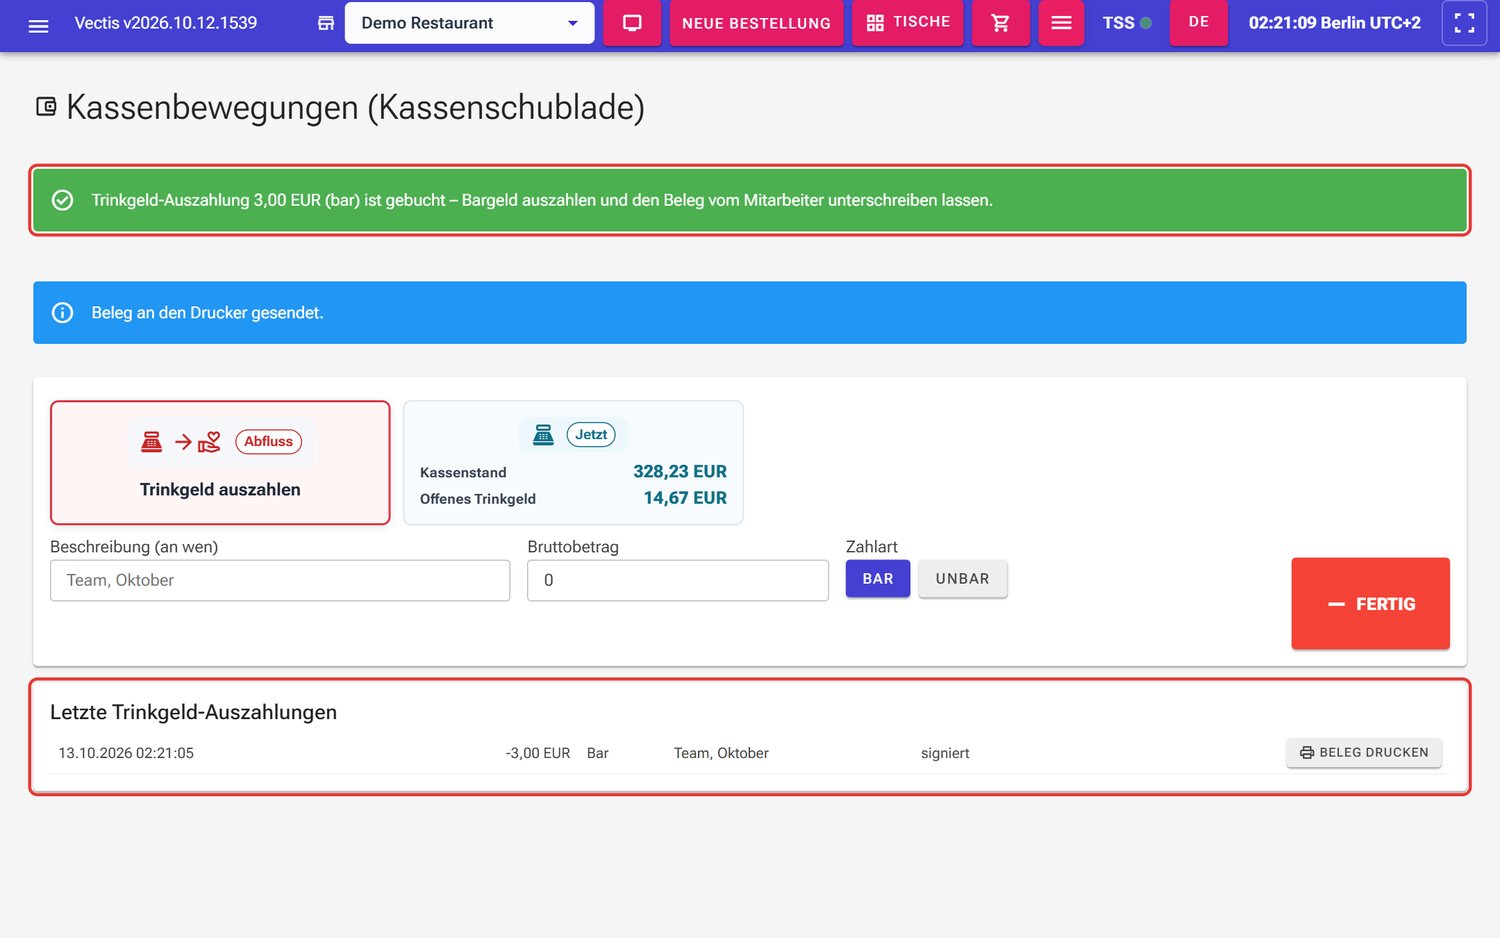Click the Bar payment cell in payout row
The height and width of the screenshot is (938, 1500).
(598, 753)
